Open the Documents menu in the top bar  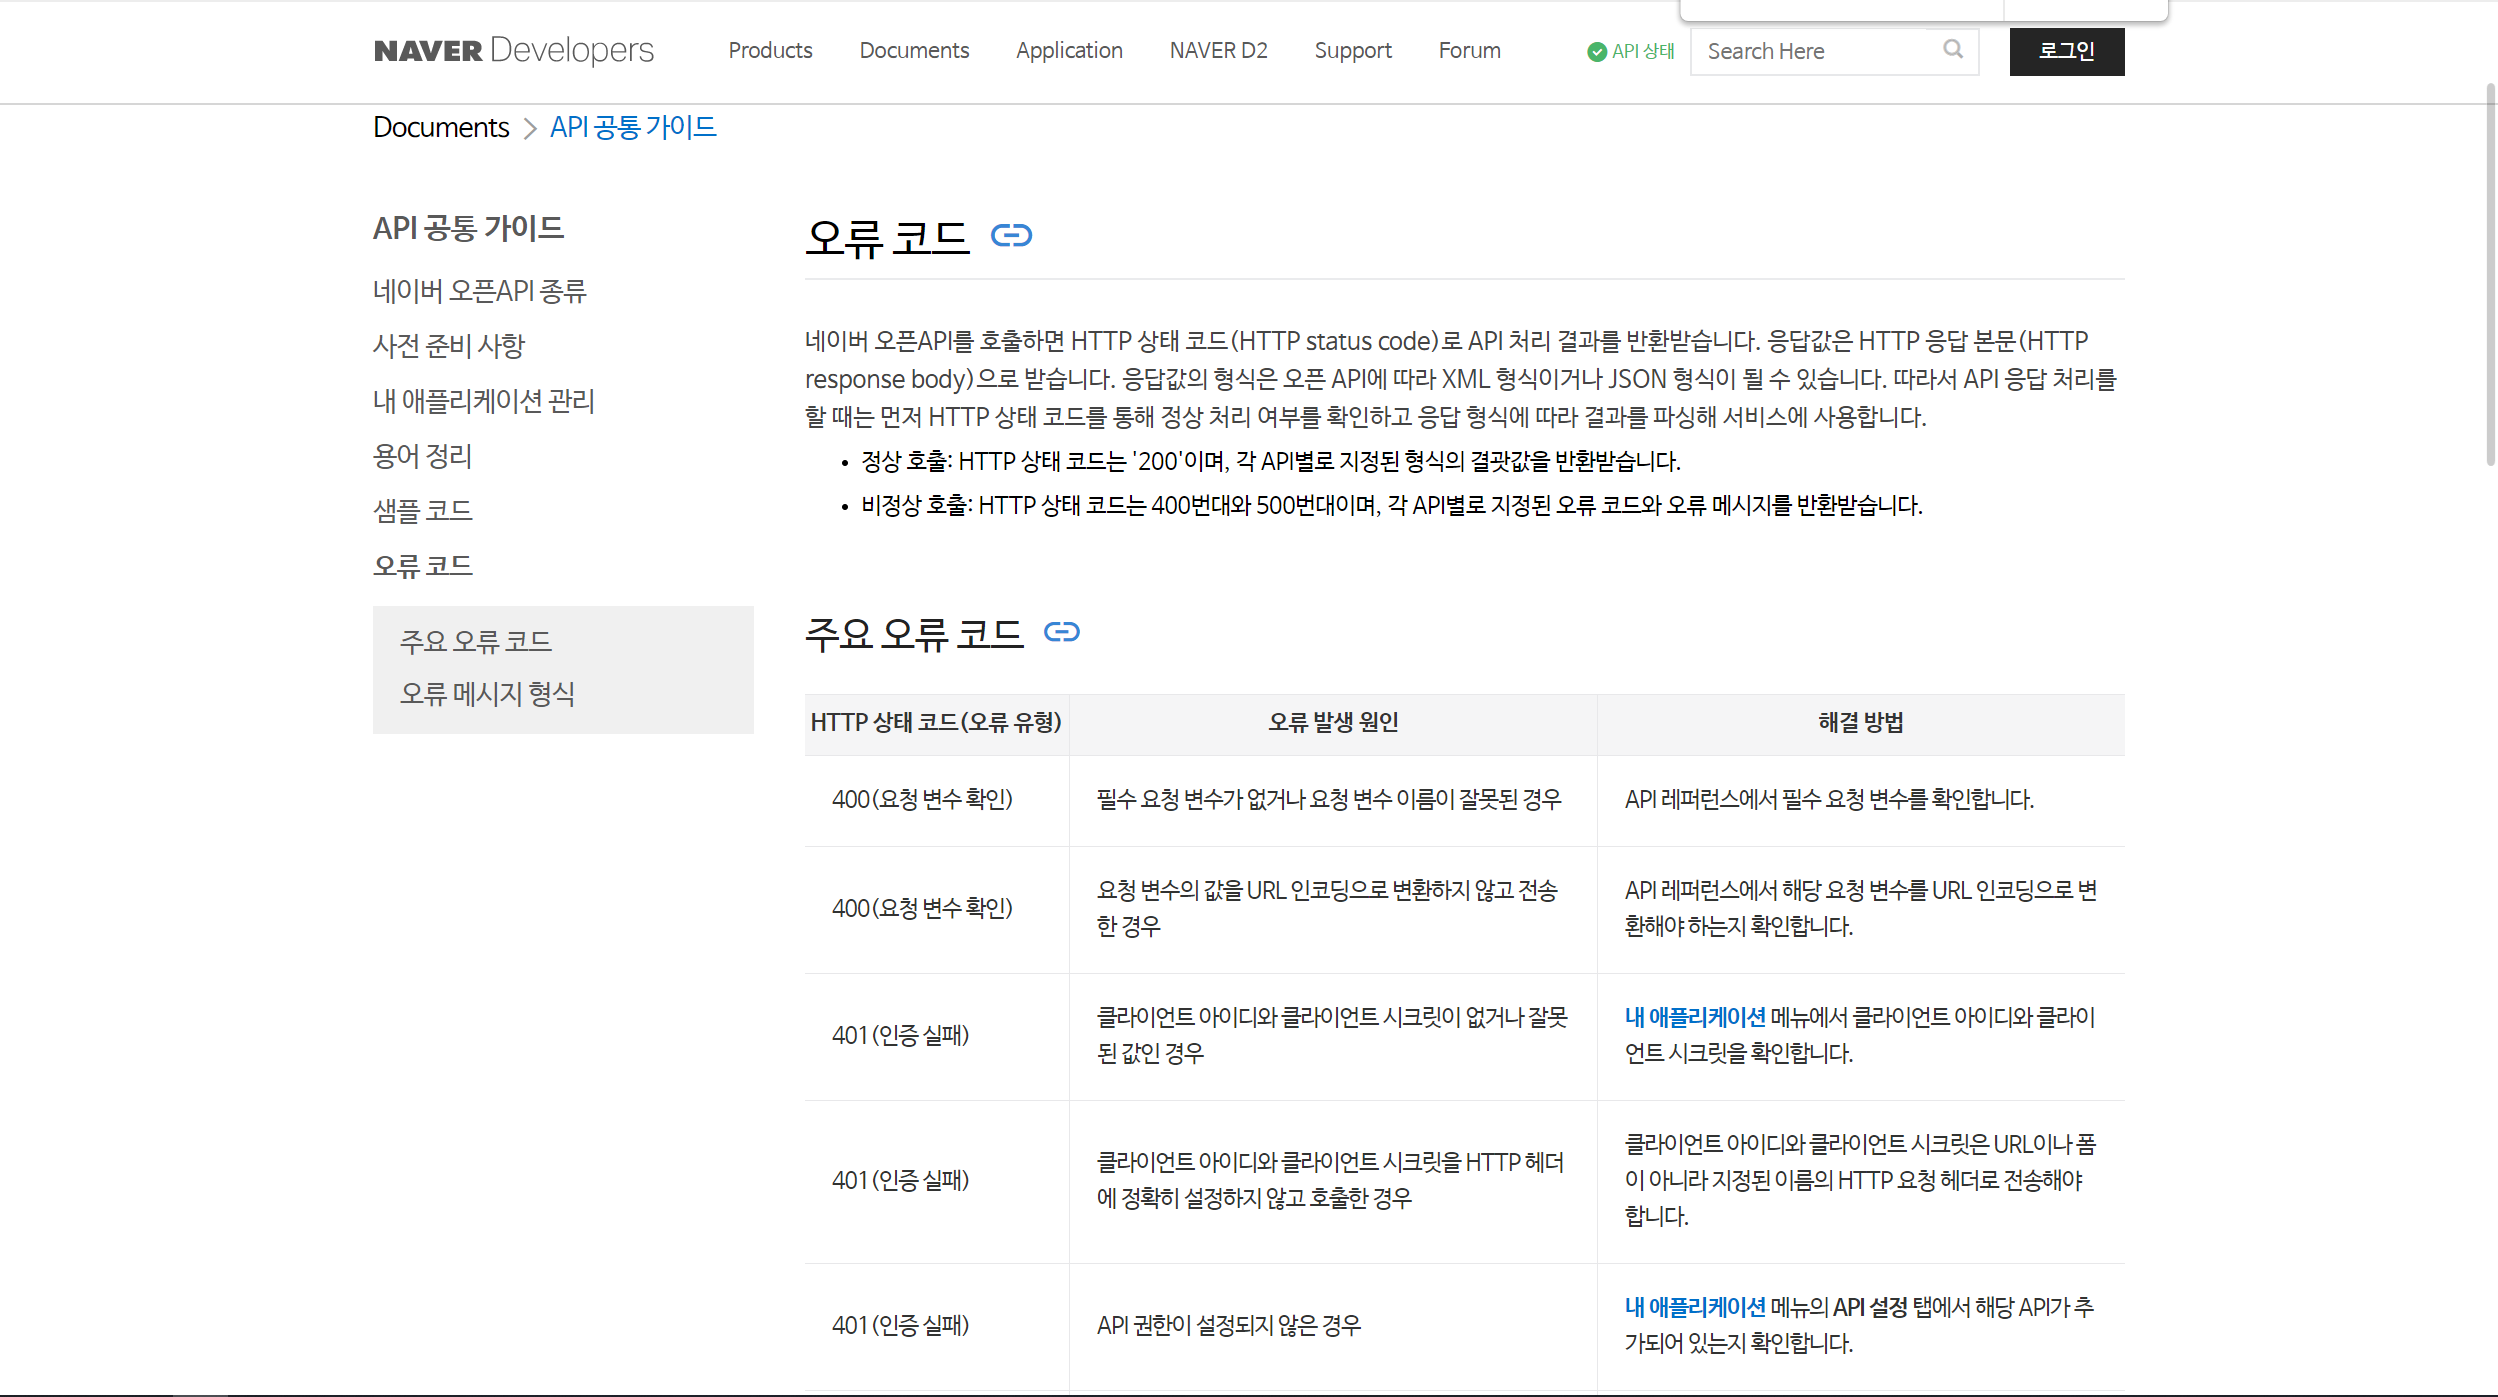coord(914,51)
